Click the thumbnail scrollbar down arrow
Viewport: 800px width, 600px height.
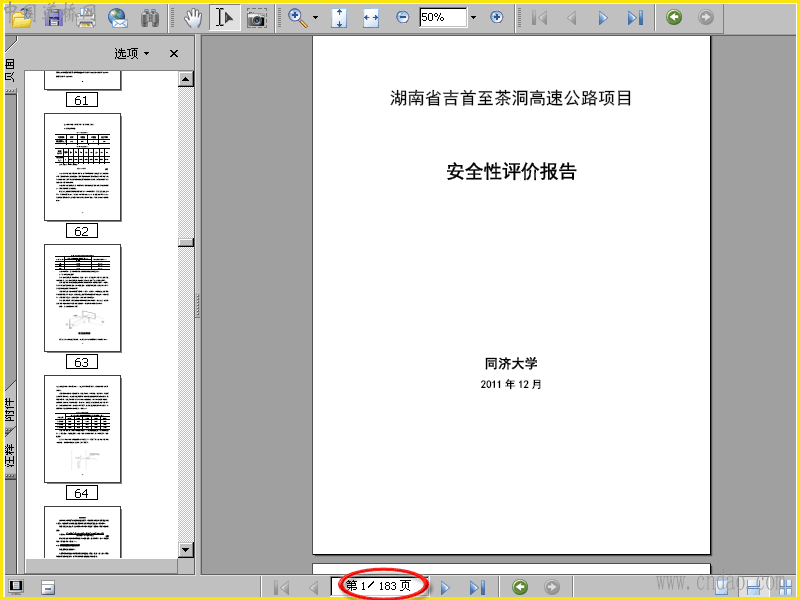(x=186, y=549)
